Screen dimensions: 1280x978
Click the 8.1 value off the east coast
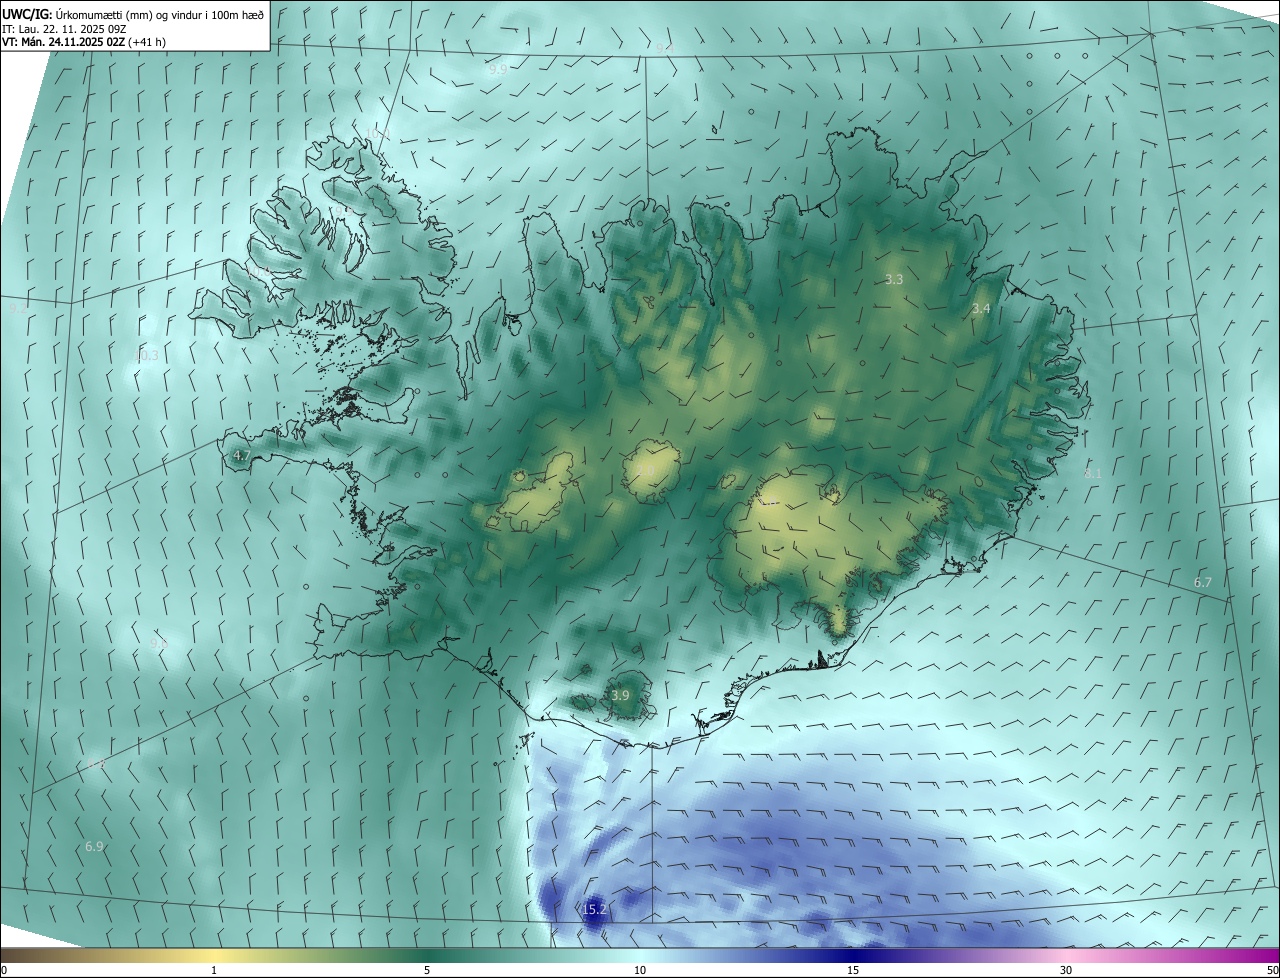coord(1093,473)
